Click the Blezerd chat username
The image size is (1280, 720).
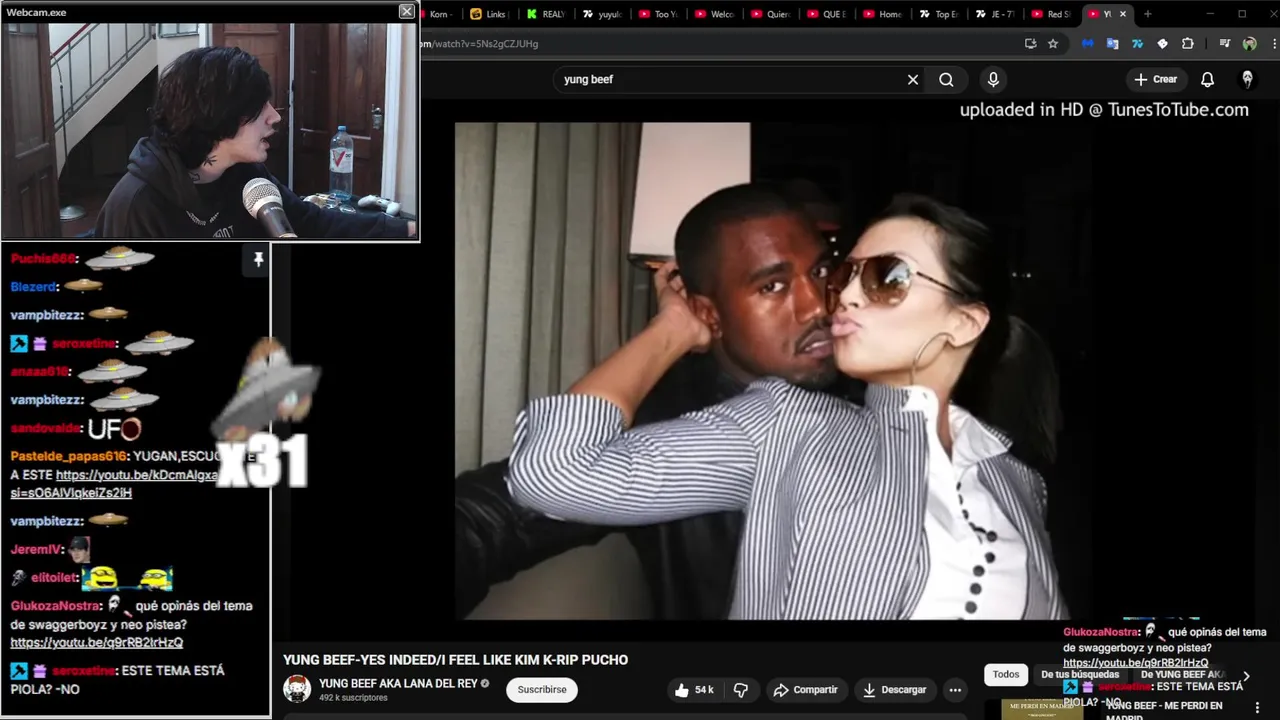33,287
